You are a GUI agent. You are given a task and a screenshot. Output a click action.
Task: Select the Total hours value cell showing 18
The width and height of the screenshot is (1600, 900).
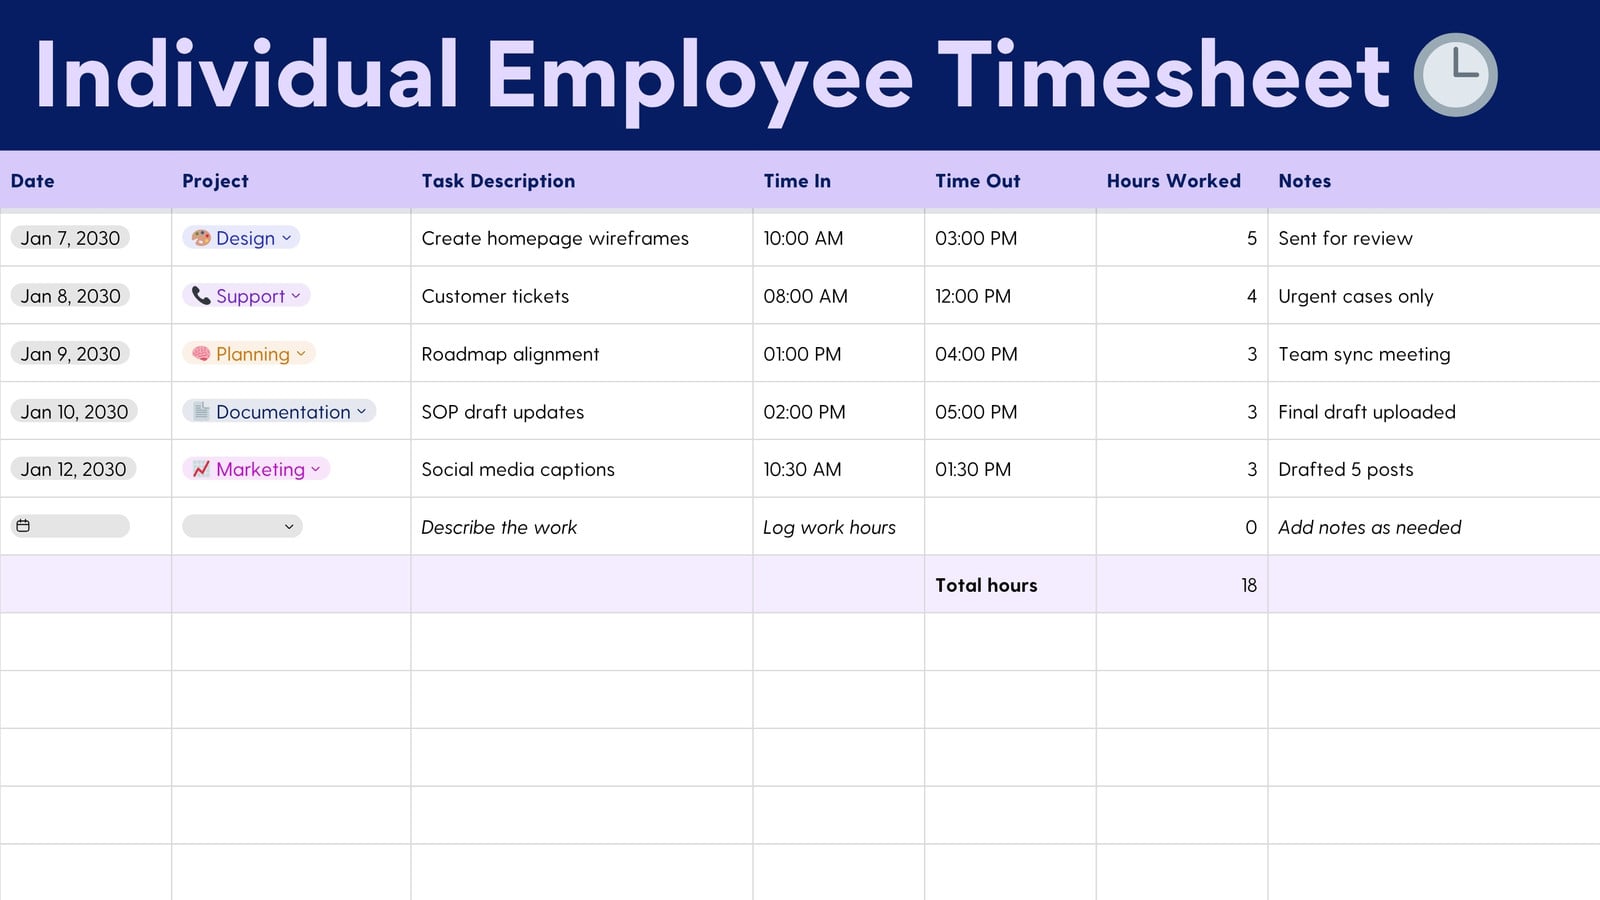click(1182, 585)
